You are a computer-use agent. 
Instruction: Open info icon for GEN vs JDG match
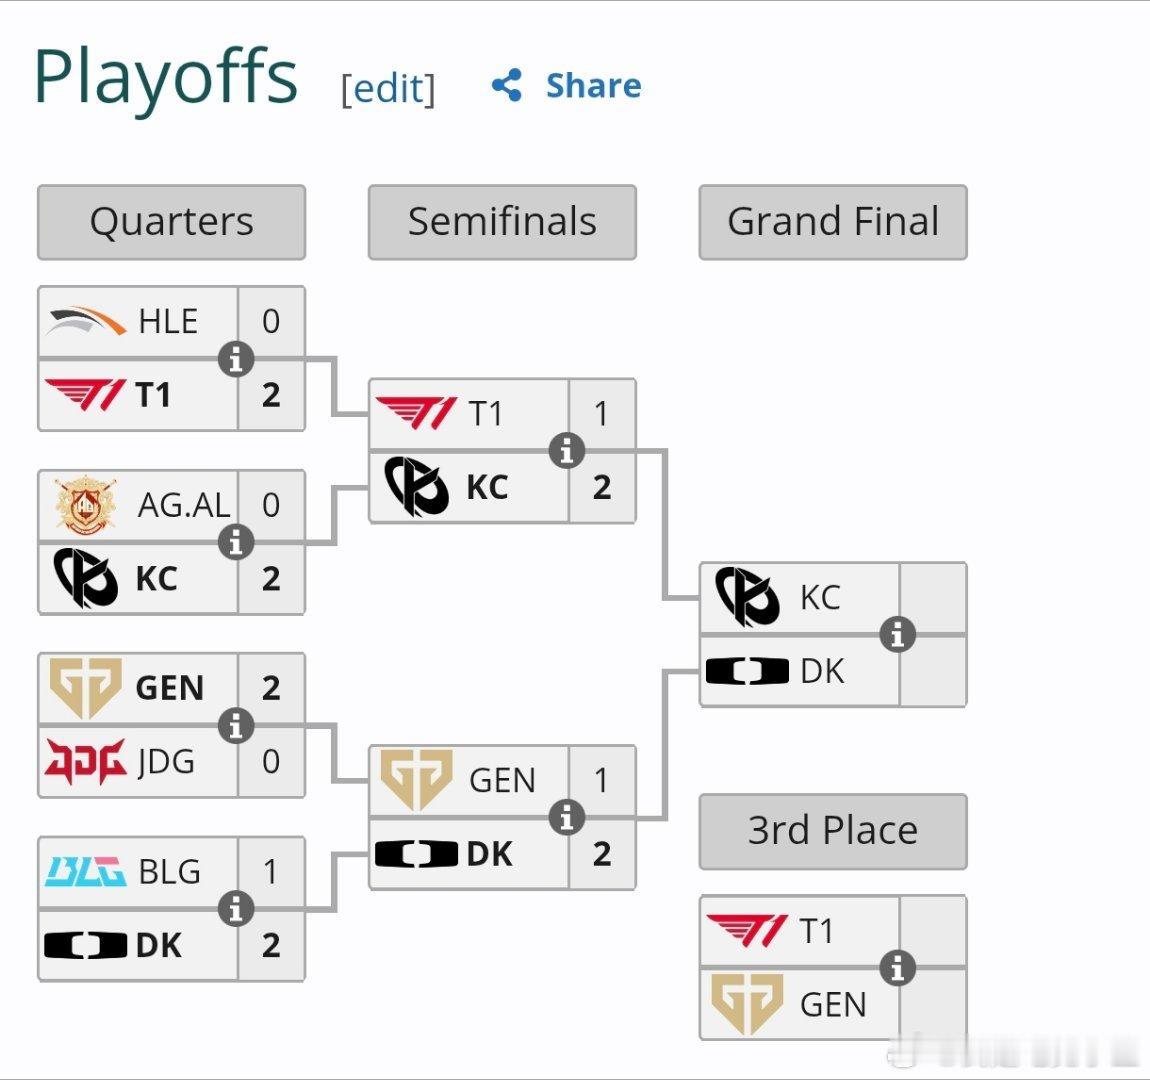coord(236,726)
